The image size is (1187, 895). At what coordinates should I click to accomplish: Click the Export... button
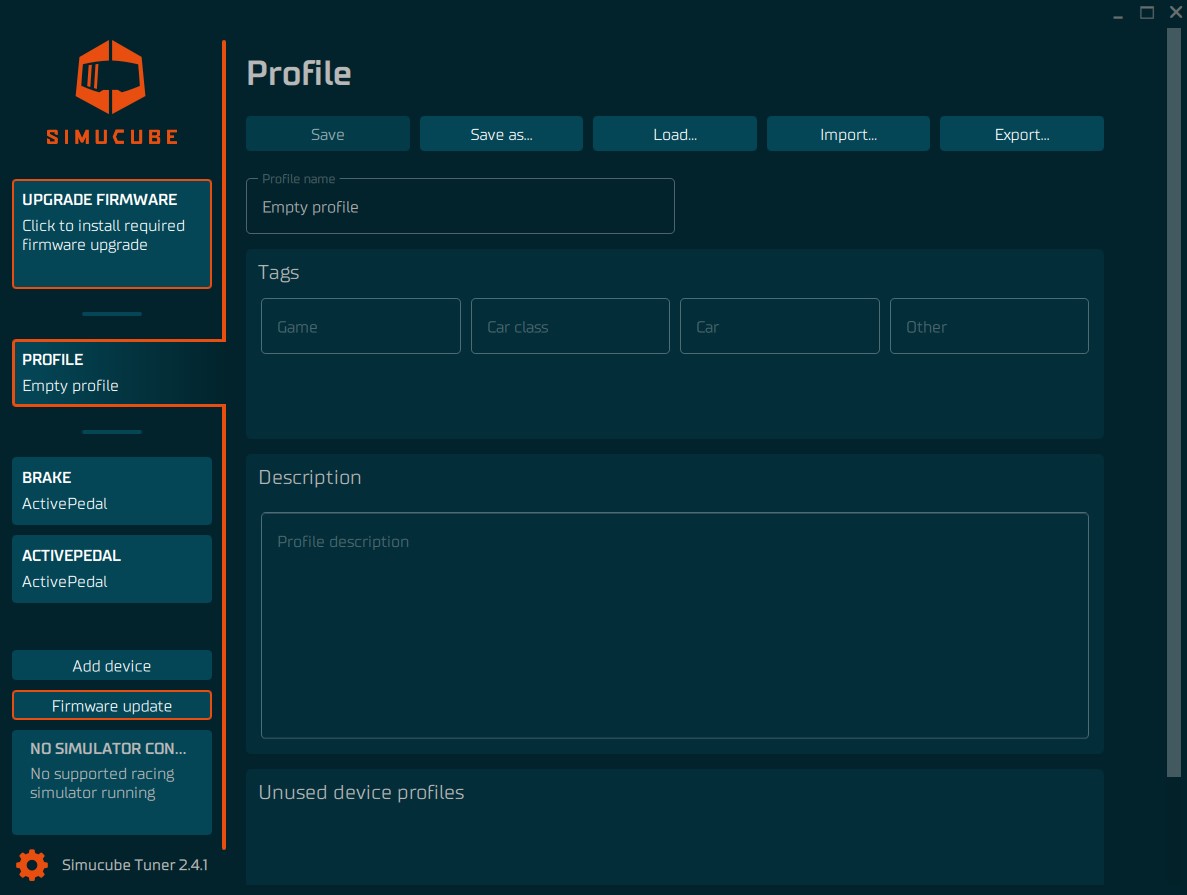[1021, 134]
